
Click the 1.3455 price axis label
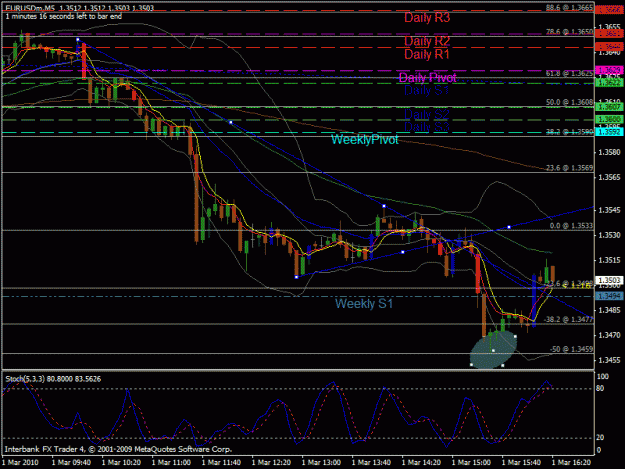[x=610, y=360]
